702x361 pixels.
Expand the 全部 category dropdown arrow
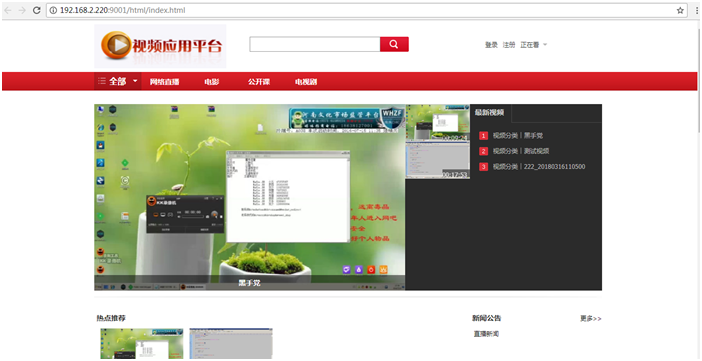[x=135, y=82]
